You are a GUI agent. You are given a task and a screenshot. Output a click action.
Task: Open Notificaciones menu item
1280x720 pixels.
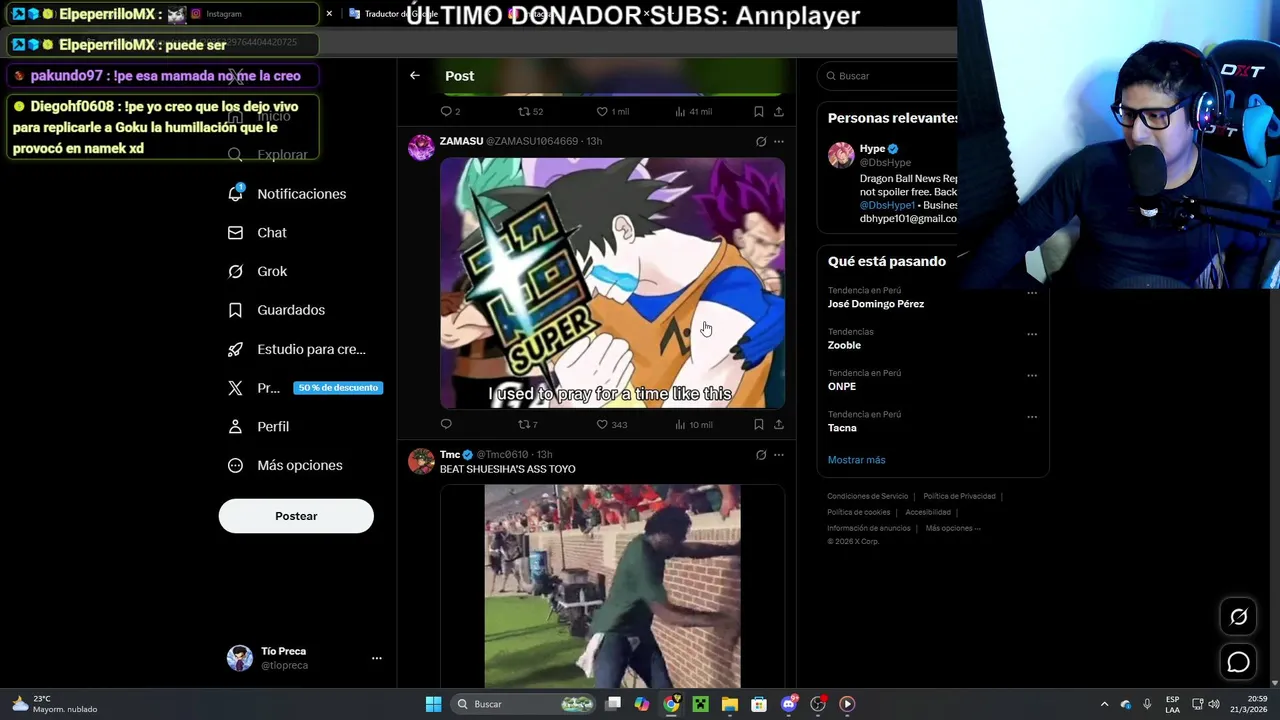pyautogui.click(x=287, y=194)
